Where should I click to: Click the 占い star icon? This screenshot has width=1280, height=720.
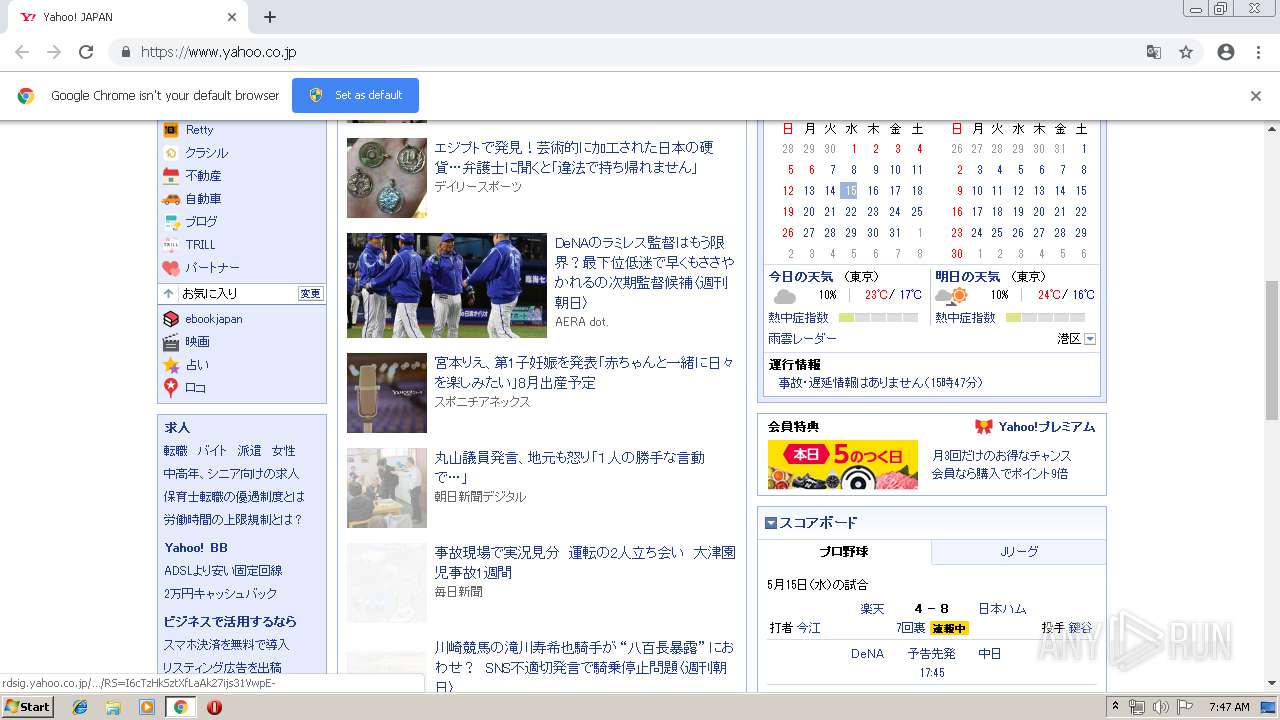pyautogui.click(x=171, y=365)
